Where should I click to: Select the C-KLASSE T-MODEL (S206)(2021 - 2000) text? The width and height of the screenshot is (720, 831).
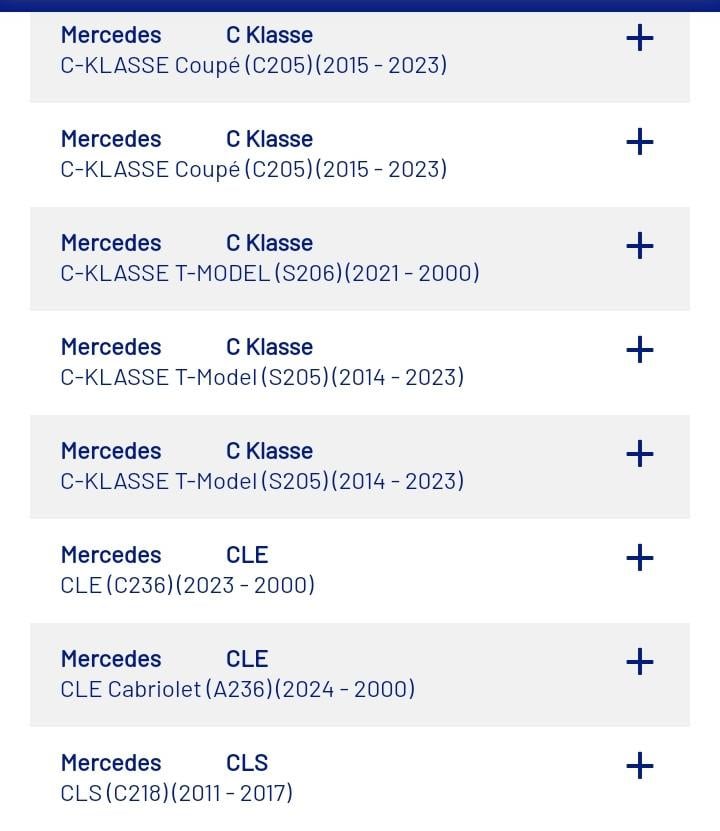coord(269,273)
